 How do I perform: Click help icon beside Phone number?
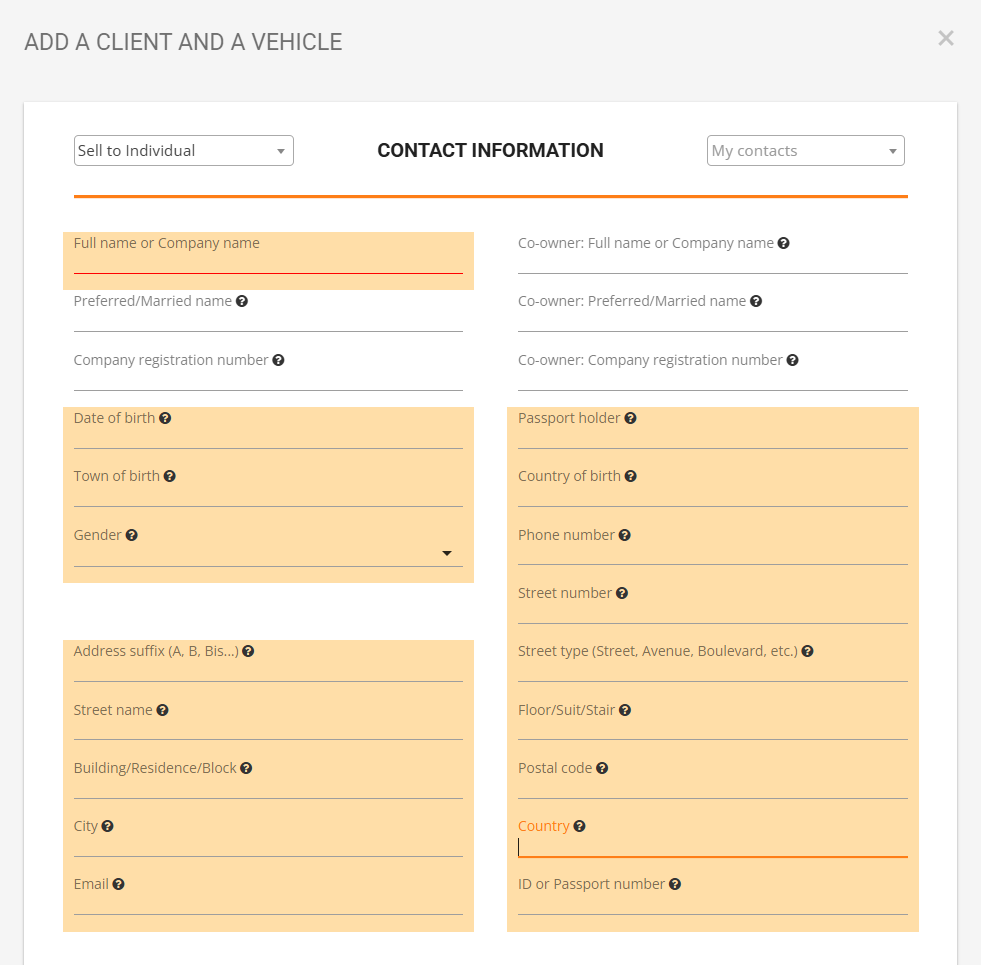(x=625, y=535)
